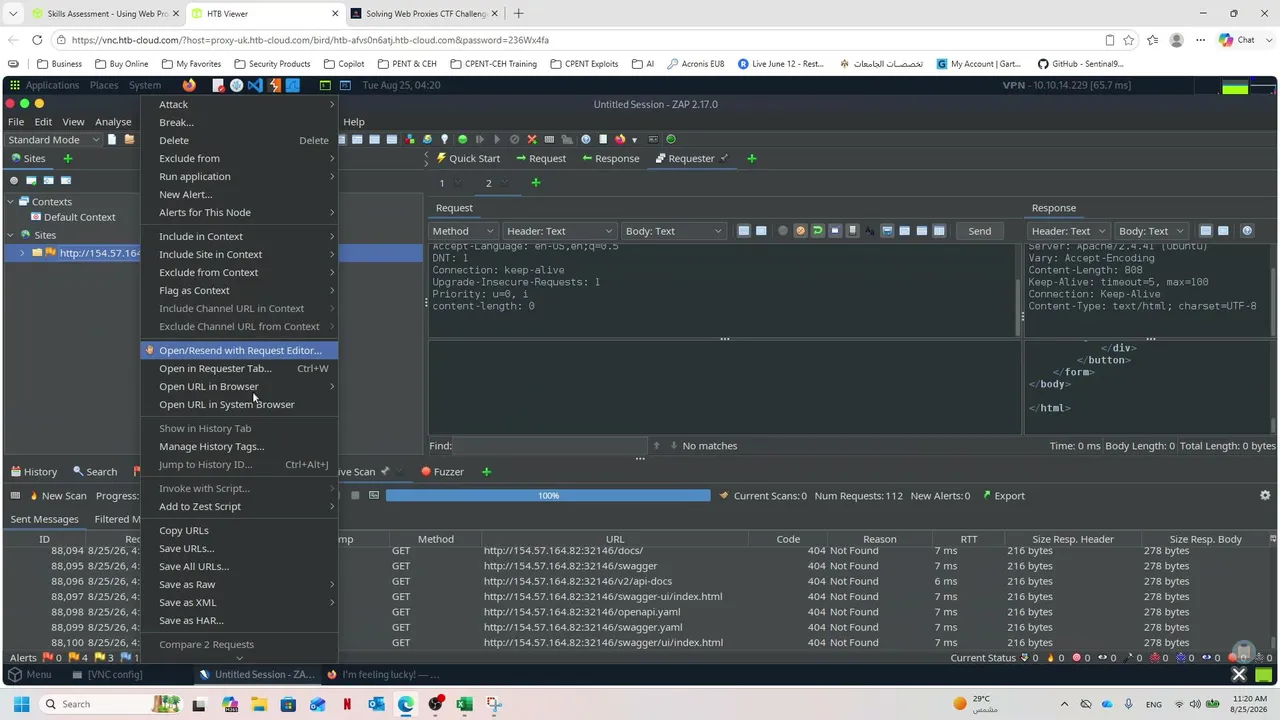Open the Copilot bookmarks folder
The width and height of the screenshot is (1280, 720).
pyautogui.click(x=344, y=64)
